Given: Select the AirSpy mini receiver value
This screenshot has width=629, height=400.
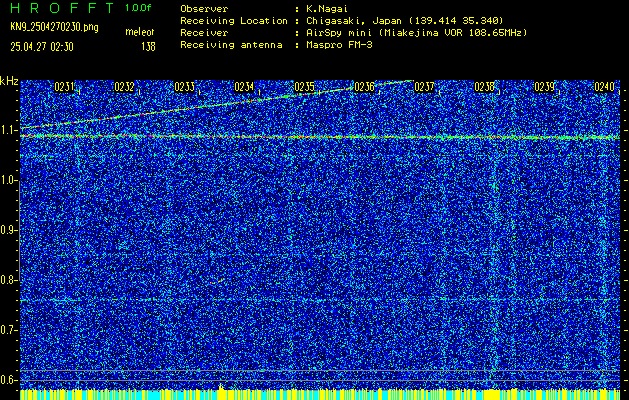Looking at the screenshot, I should click(416, 33).
